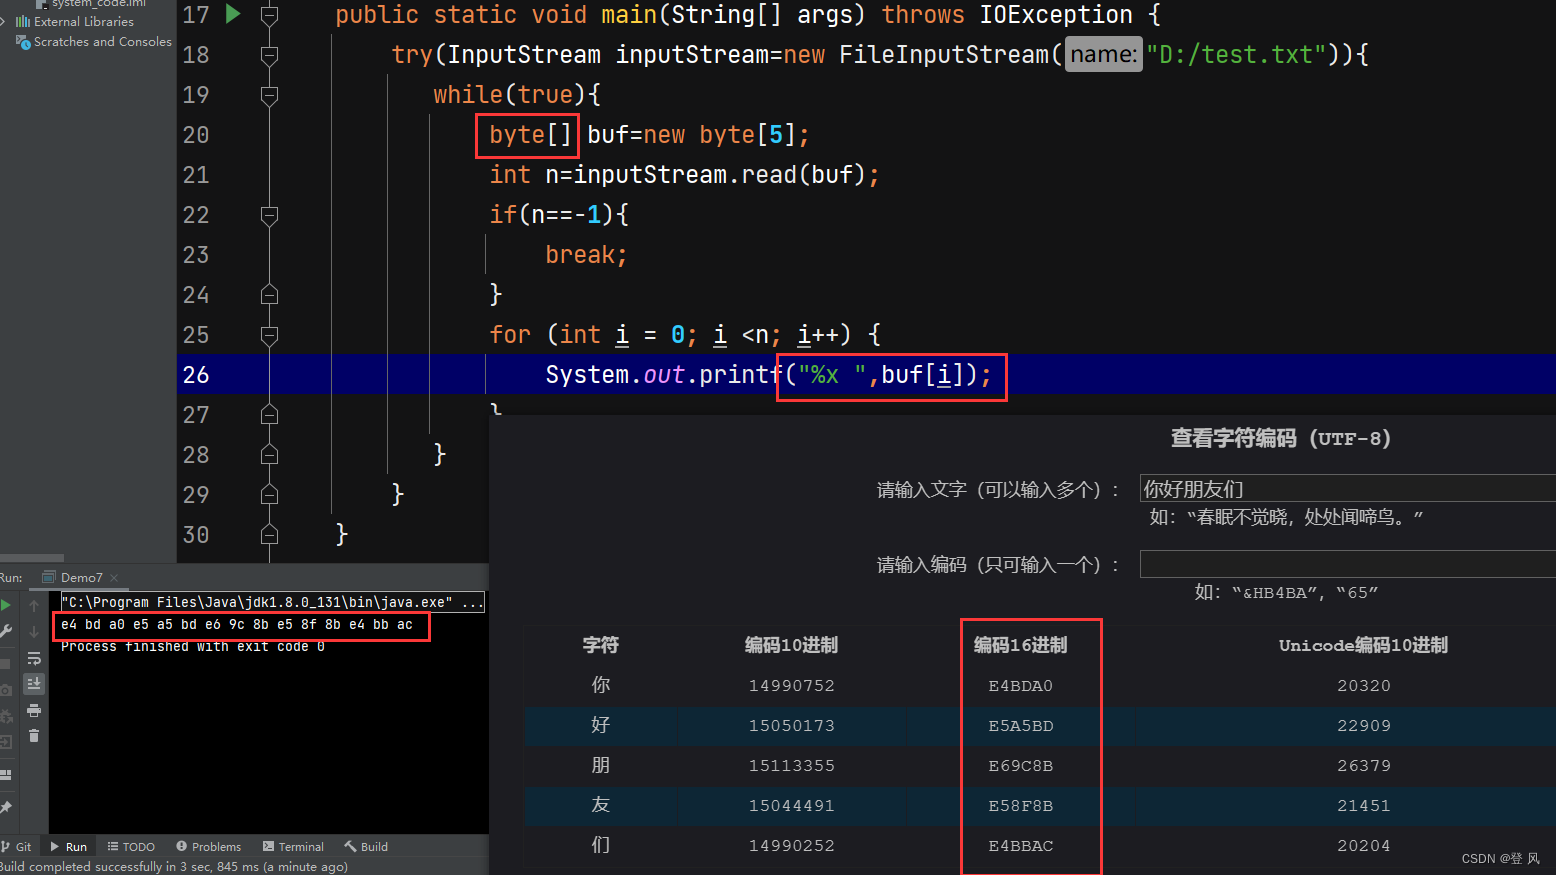The height and width of the screenshot is (875, 1556).
Task: Click the 'Build completed successfully' status message
Action: pos(174,867)
